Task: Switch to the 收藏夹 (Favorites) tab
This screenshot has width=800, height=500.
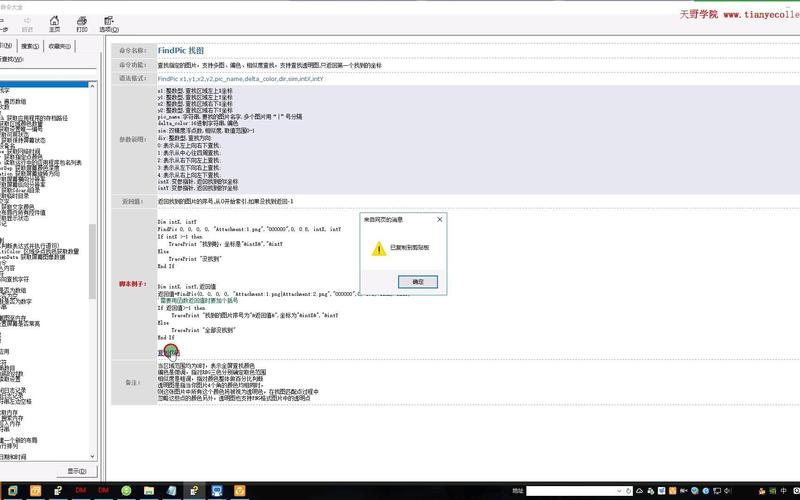Action: pyautogui.click(x=59, y=46)
